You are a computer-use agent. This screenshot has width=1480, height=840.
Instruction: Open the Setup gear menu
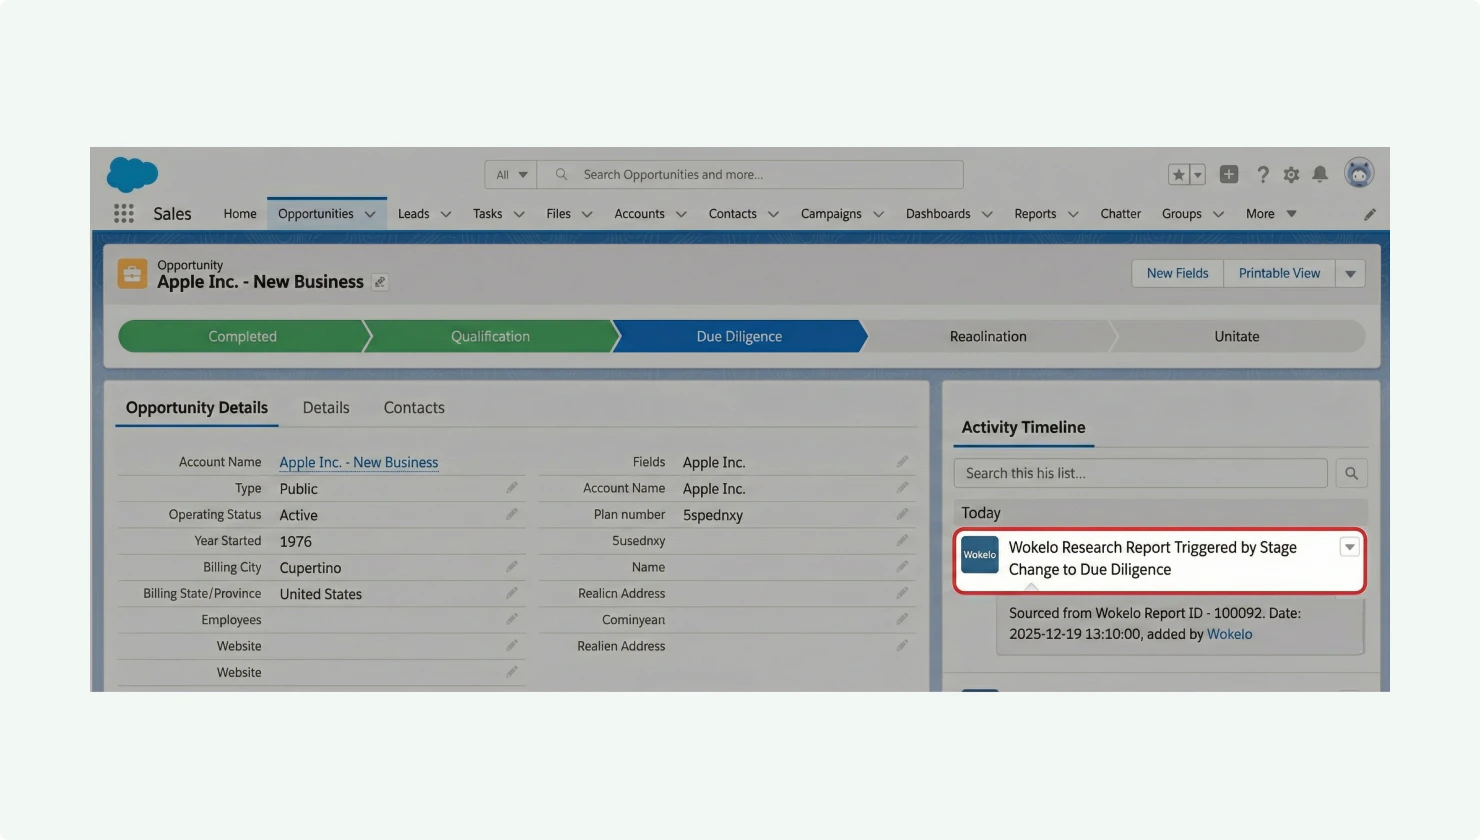tap(1291, 175)
